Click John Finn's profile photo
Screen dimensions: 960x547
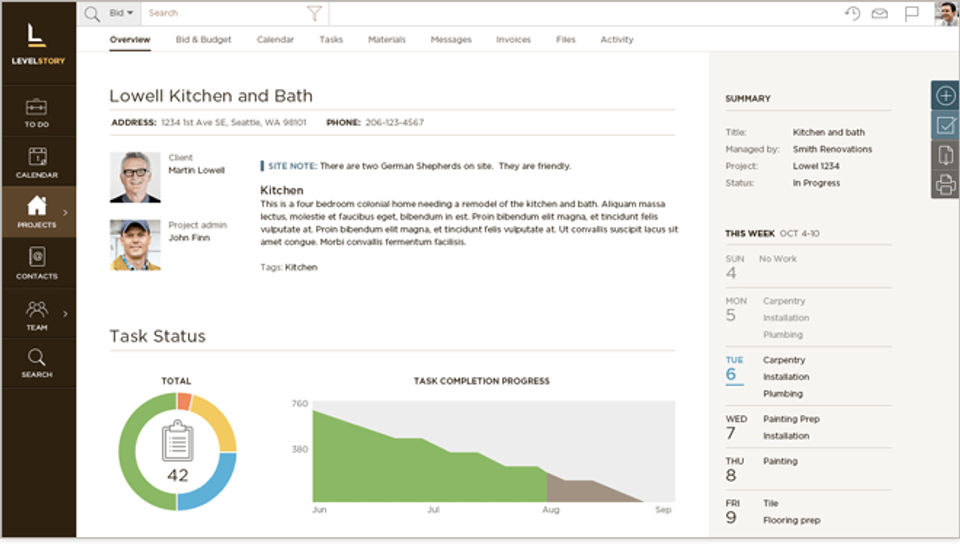135,245
